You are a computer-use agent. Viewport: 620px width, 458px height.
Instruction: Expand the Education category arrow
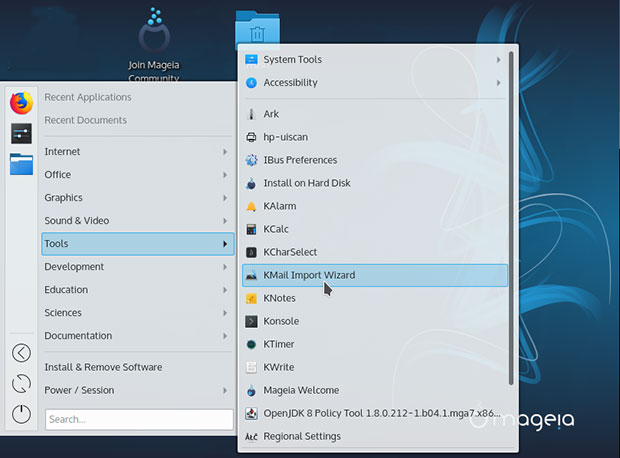click(225, 290)
